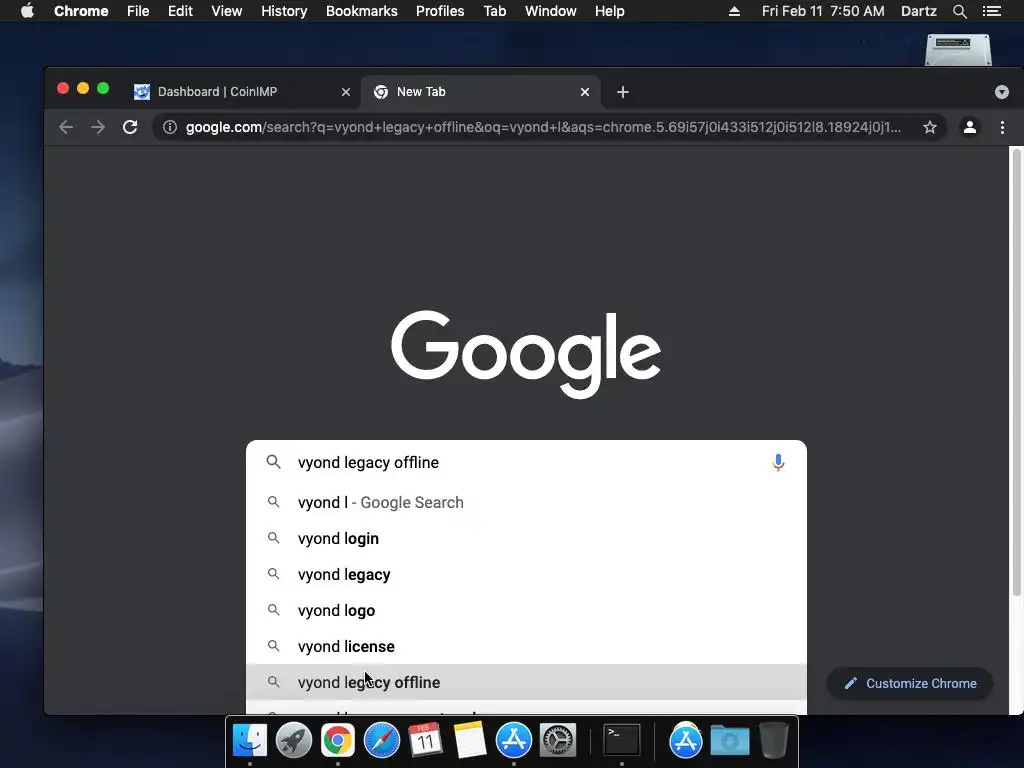Viewport: 1024px width, 768px height.
Task: Select suggestion 'vyond license'
Action: (526, 647)
